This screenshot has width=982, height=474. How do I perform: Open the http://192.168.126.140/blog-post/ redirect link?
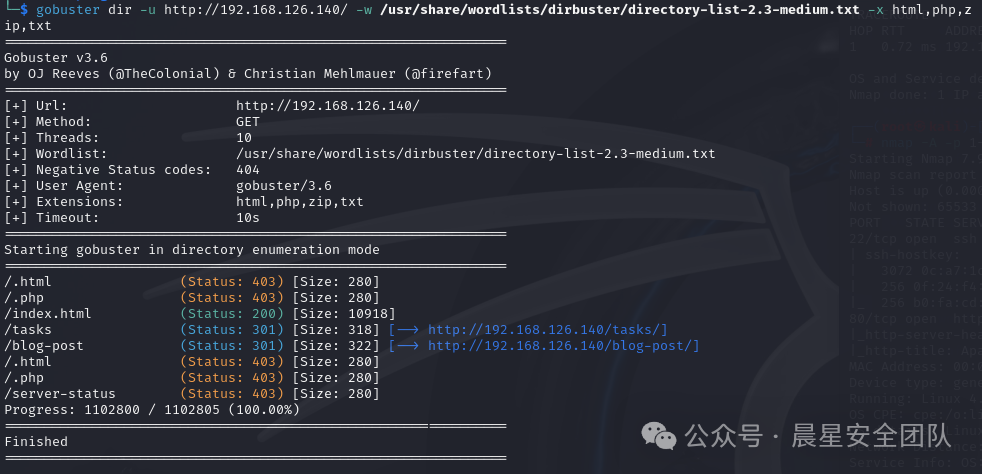[x=561, y=346]
